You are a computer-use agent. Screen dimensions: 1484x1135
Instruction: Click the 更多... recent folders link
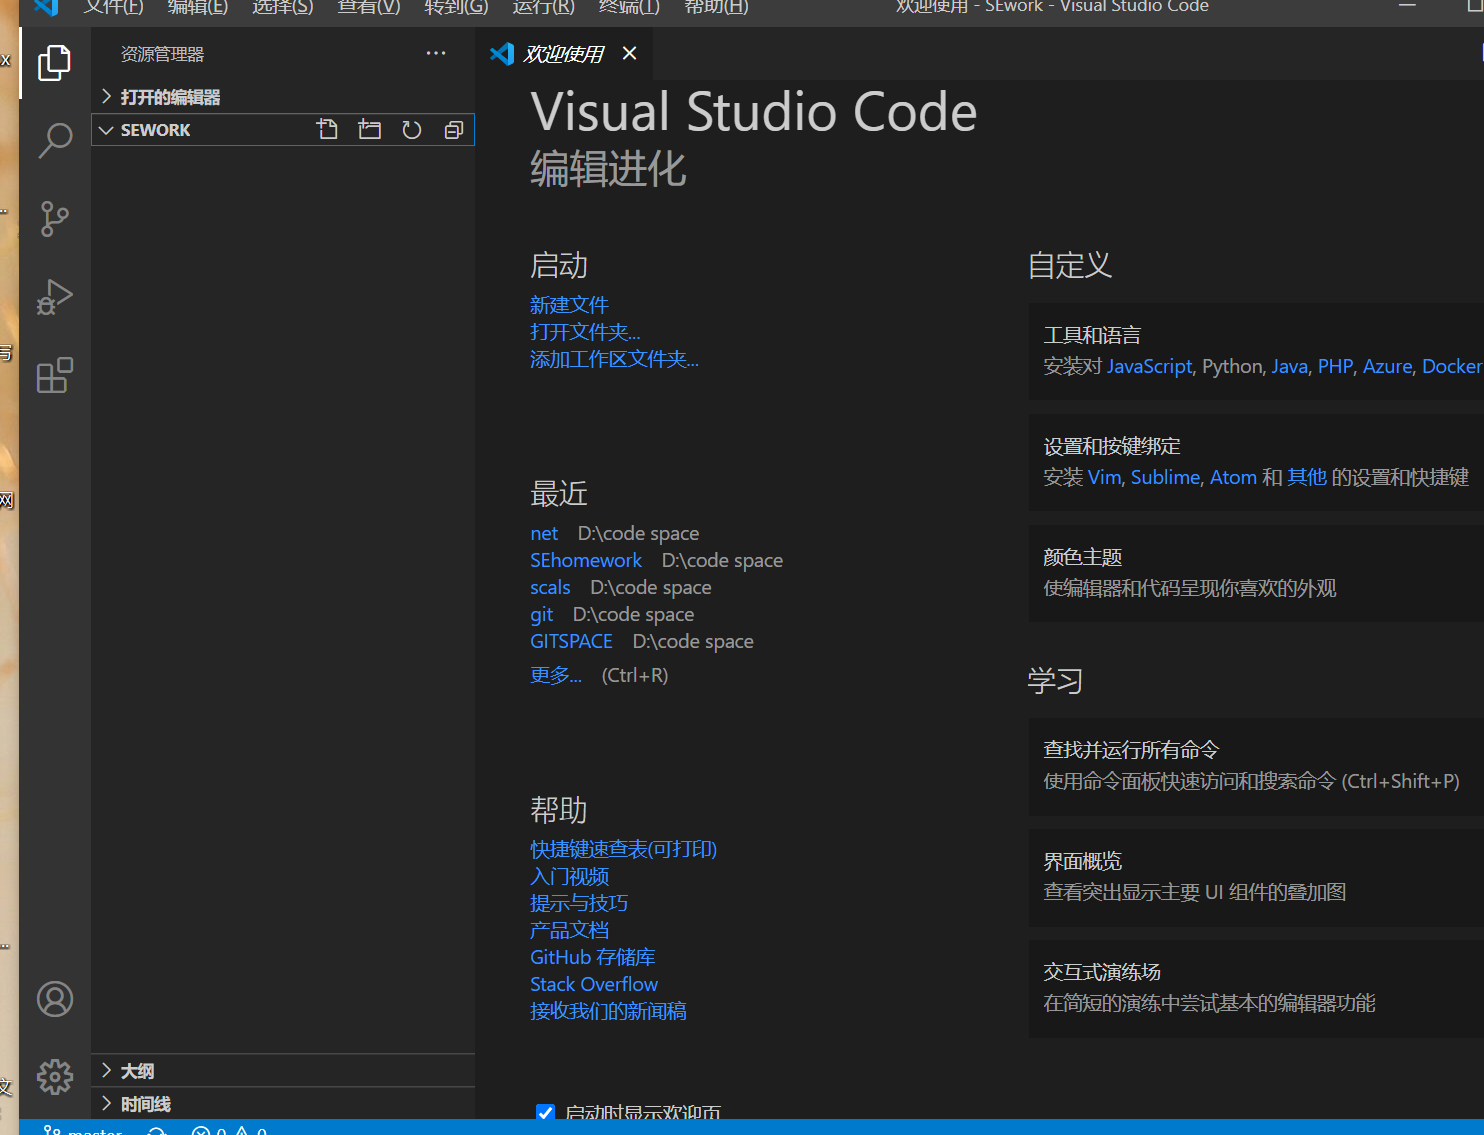[556, 675]
